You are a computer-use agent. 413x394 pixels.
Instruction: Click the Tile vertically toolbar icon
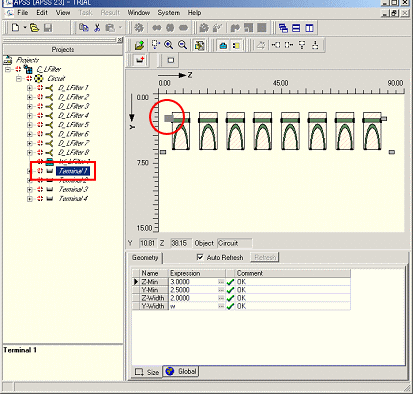pyautogui.click(x=309, y=28)
